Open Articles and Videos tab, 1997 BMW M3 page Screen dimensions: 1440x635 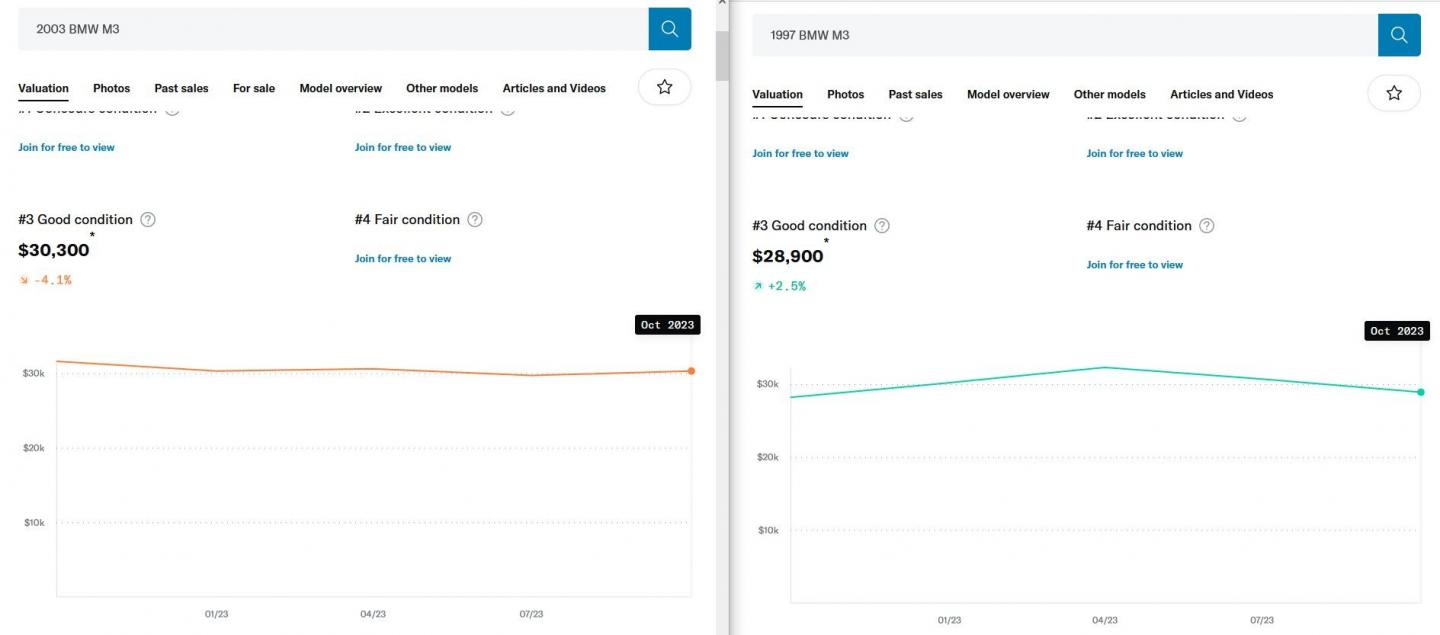click(1222, 94)
